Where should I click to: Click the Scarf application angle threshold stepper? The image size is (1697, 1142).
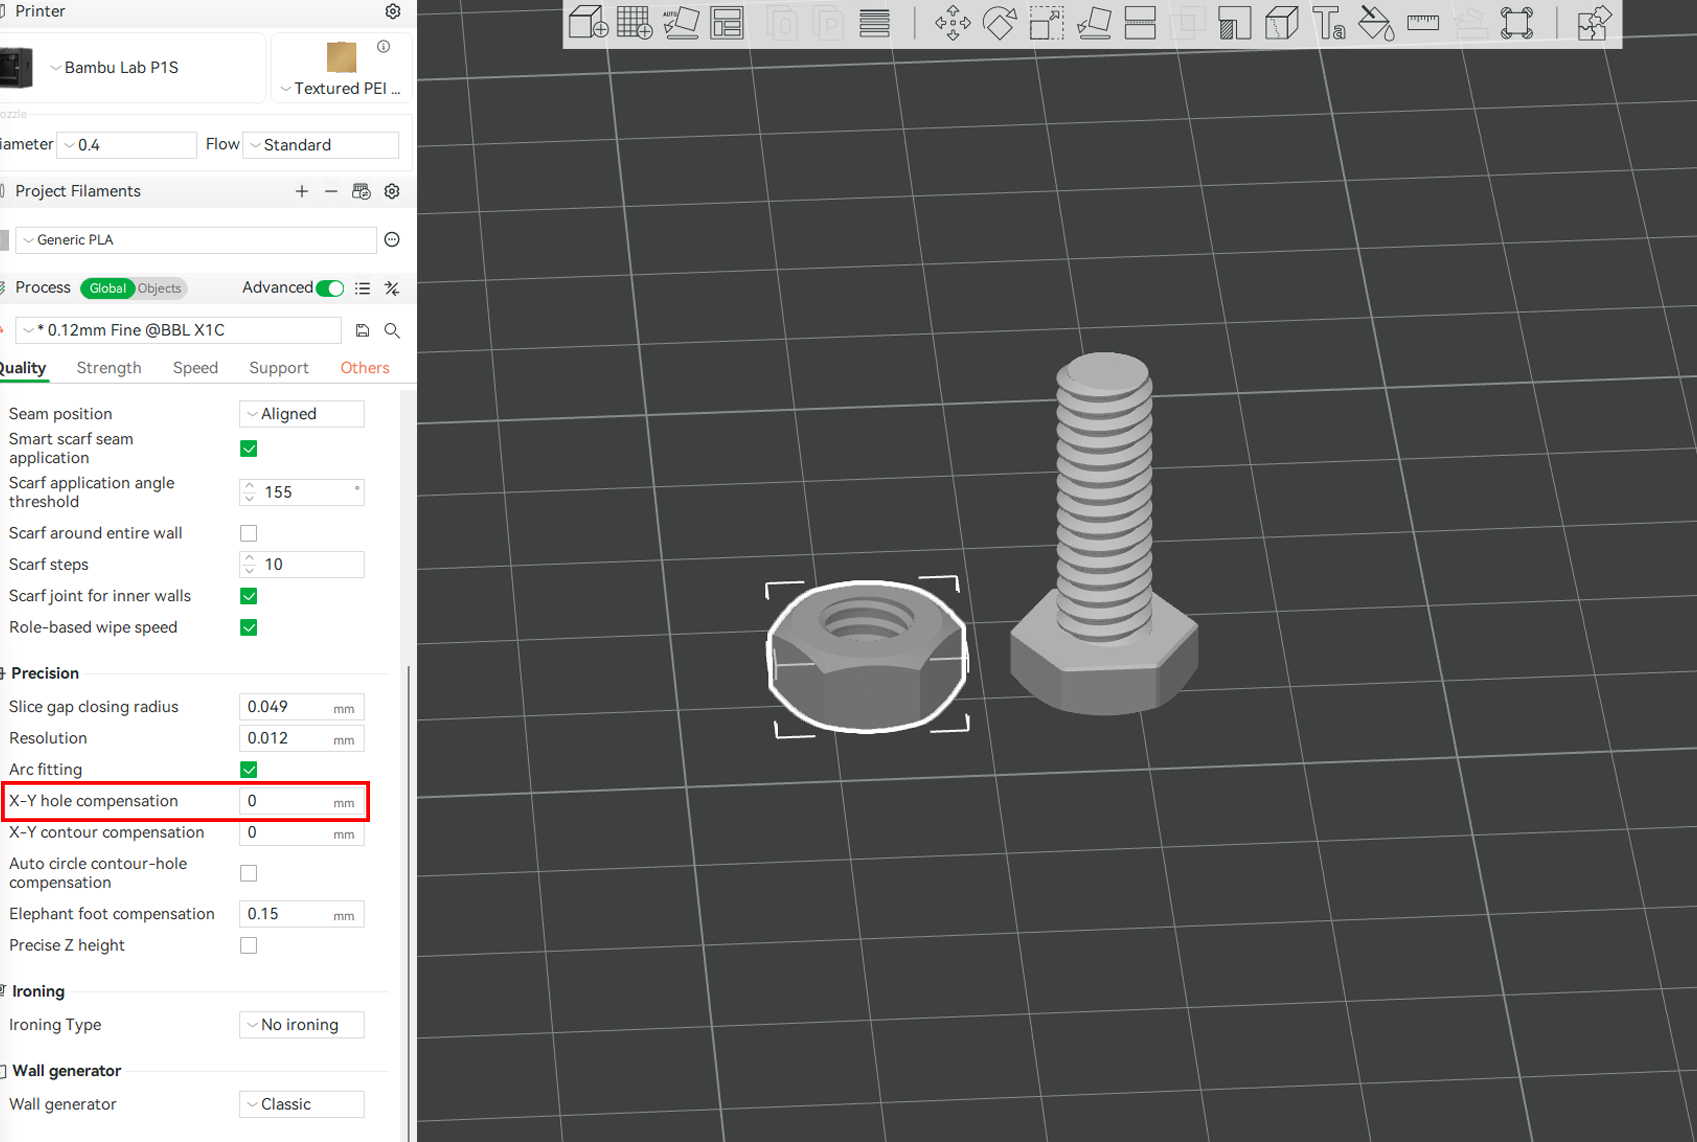(249, 492)
